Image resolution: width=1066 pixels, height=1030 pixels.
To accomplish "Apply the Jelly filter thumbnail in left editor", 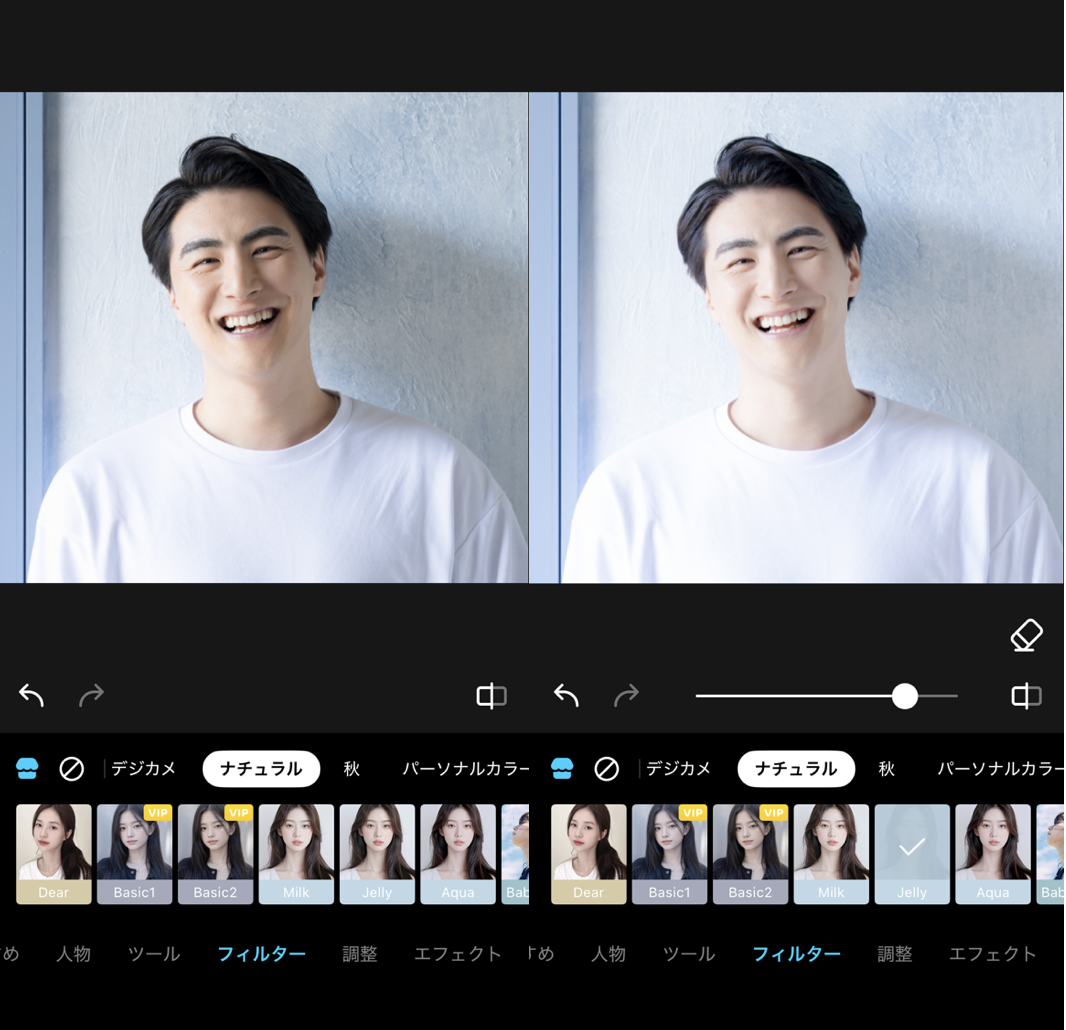I will tap(377, 853).
